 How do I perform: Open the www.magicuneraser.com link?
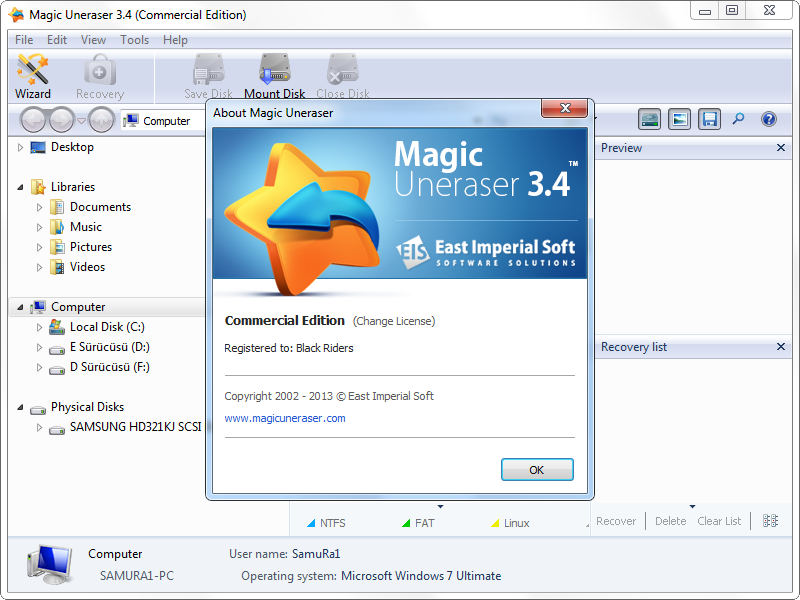(x=285, y=418)
